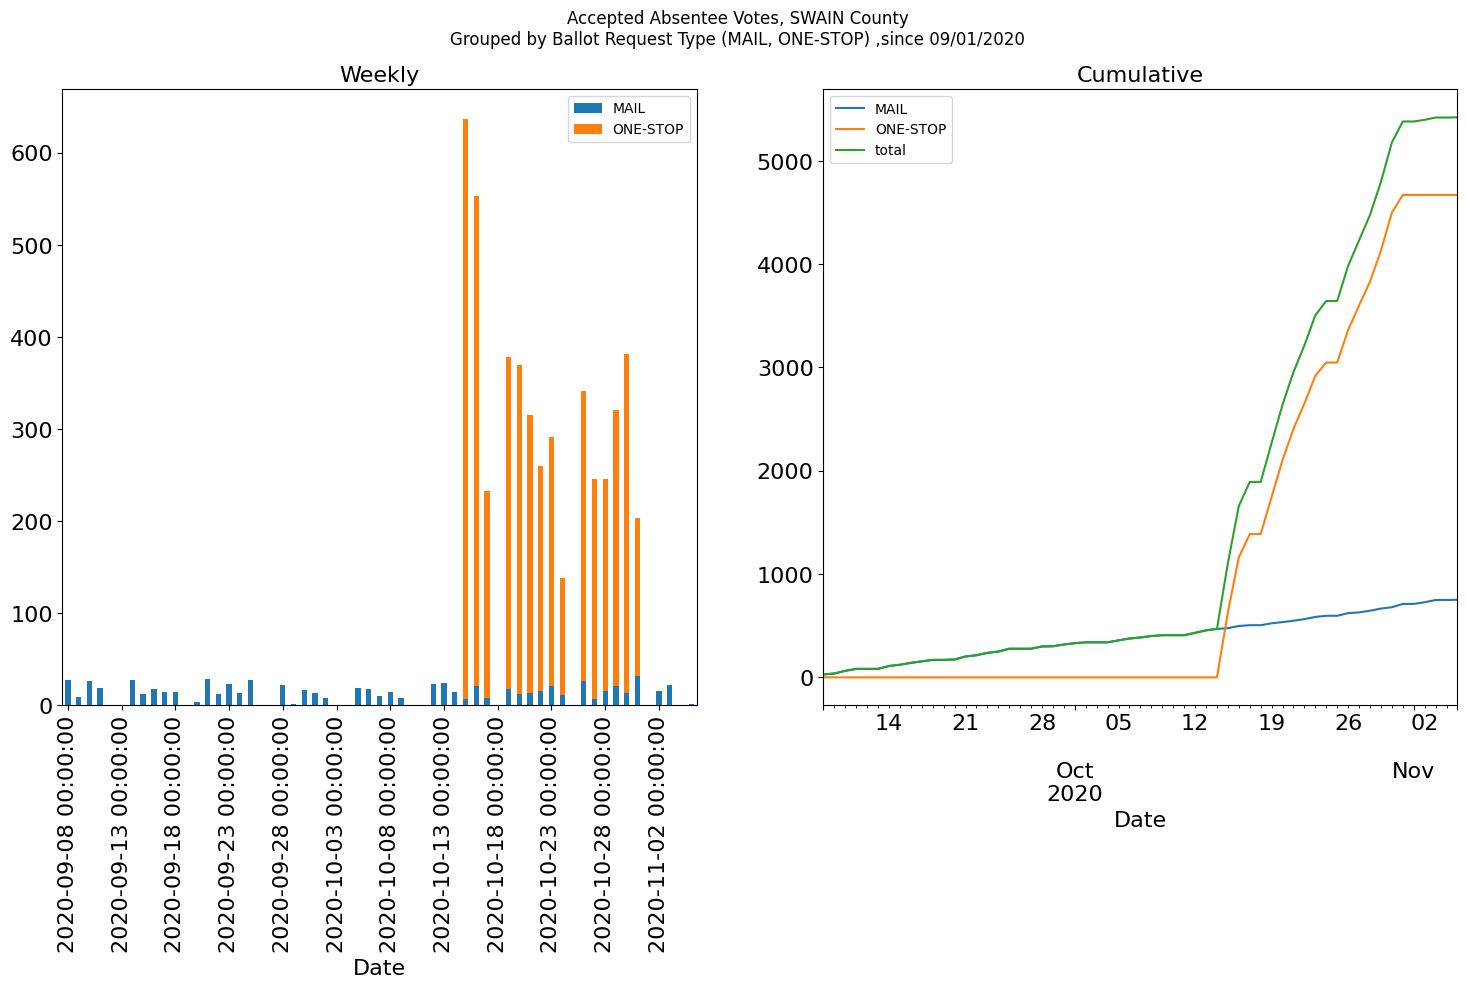This screenshot has height=988, width=1467.
Task: Click the 400 tick label on Weekly axis
Action: (x=33, y=337)
